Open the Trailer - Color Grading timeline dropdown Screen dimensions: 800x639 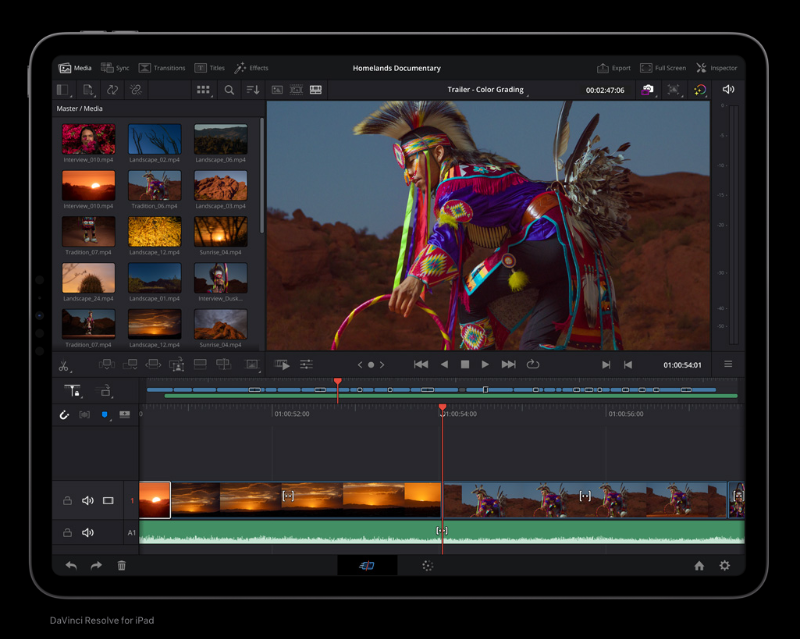pos(486,90)
